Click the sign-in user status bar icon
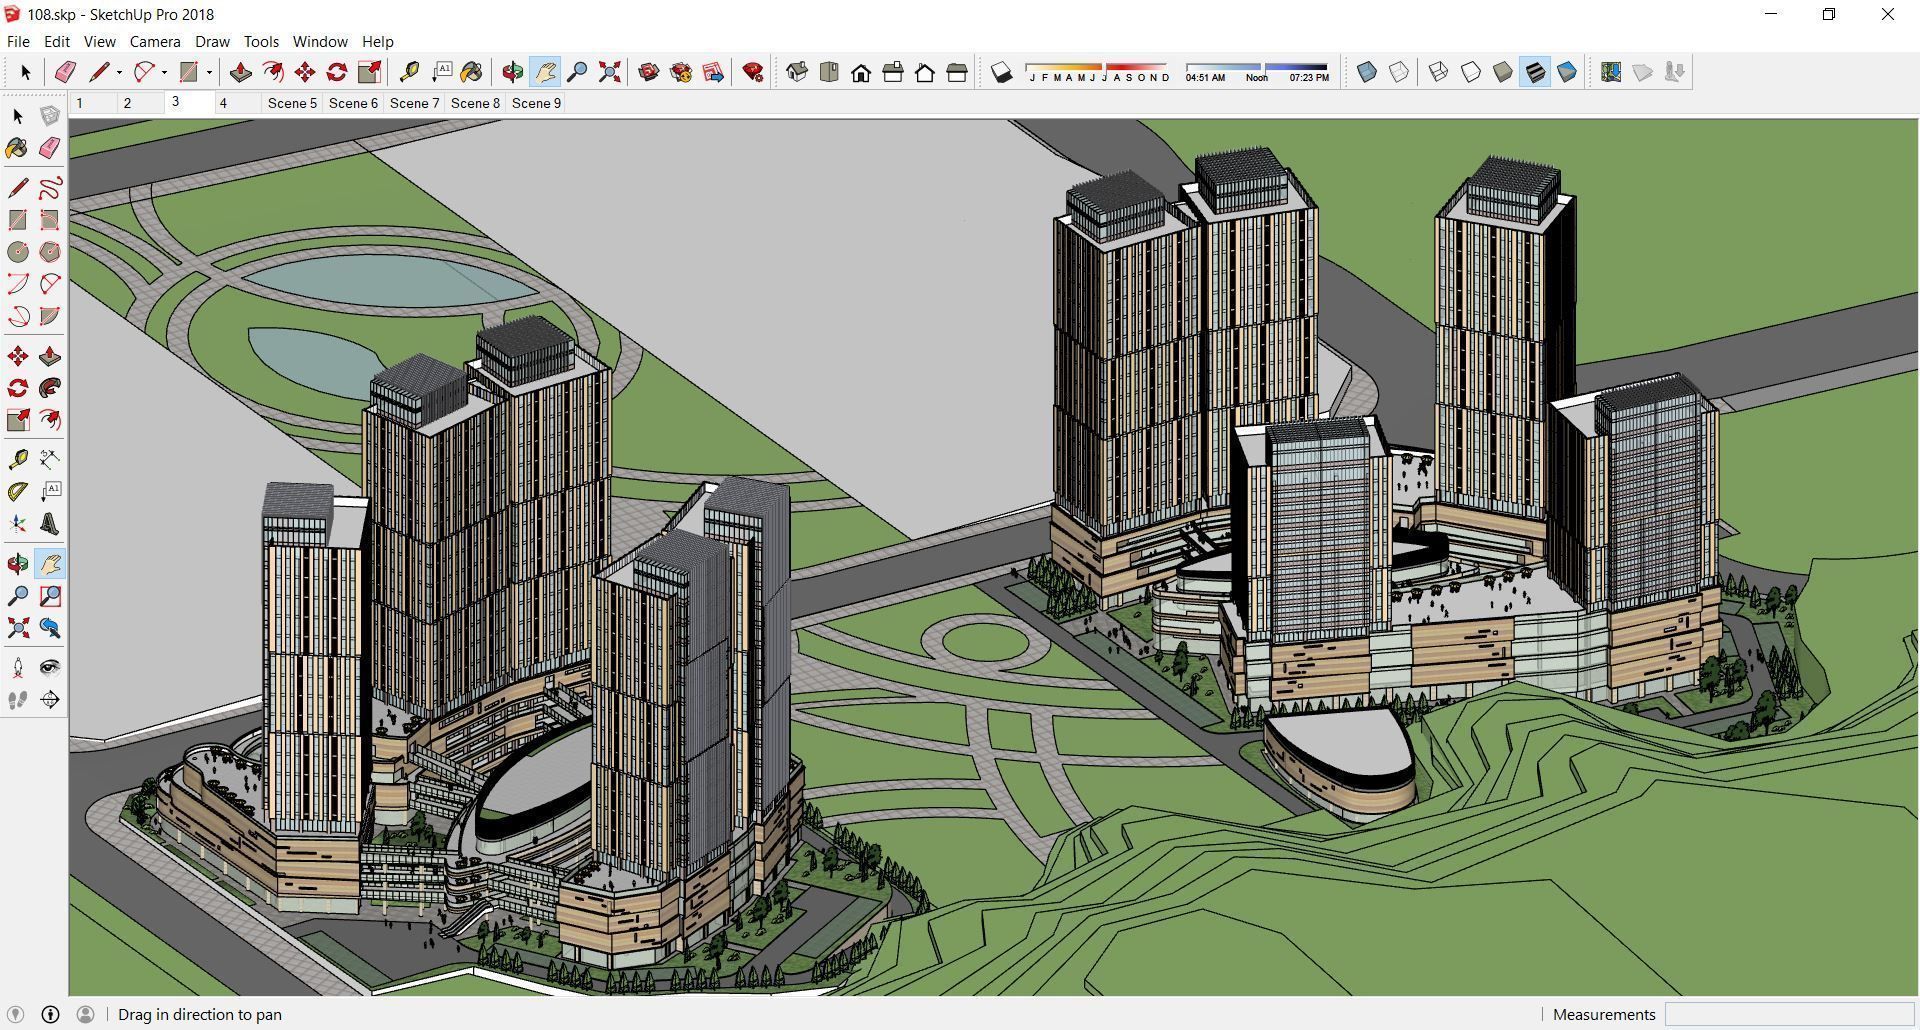Viewport: 1920px width, 1030px height. click(85, 1014)
